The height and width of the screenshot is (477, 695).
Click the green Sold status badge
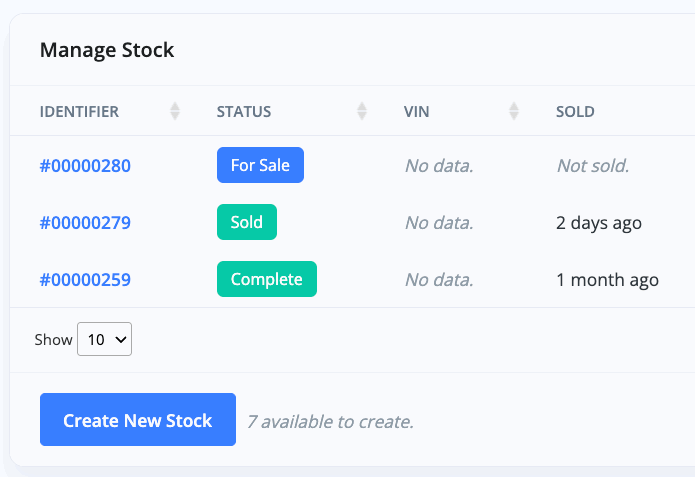246,222
